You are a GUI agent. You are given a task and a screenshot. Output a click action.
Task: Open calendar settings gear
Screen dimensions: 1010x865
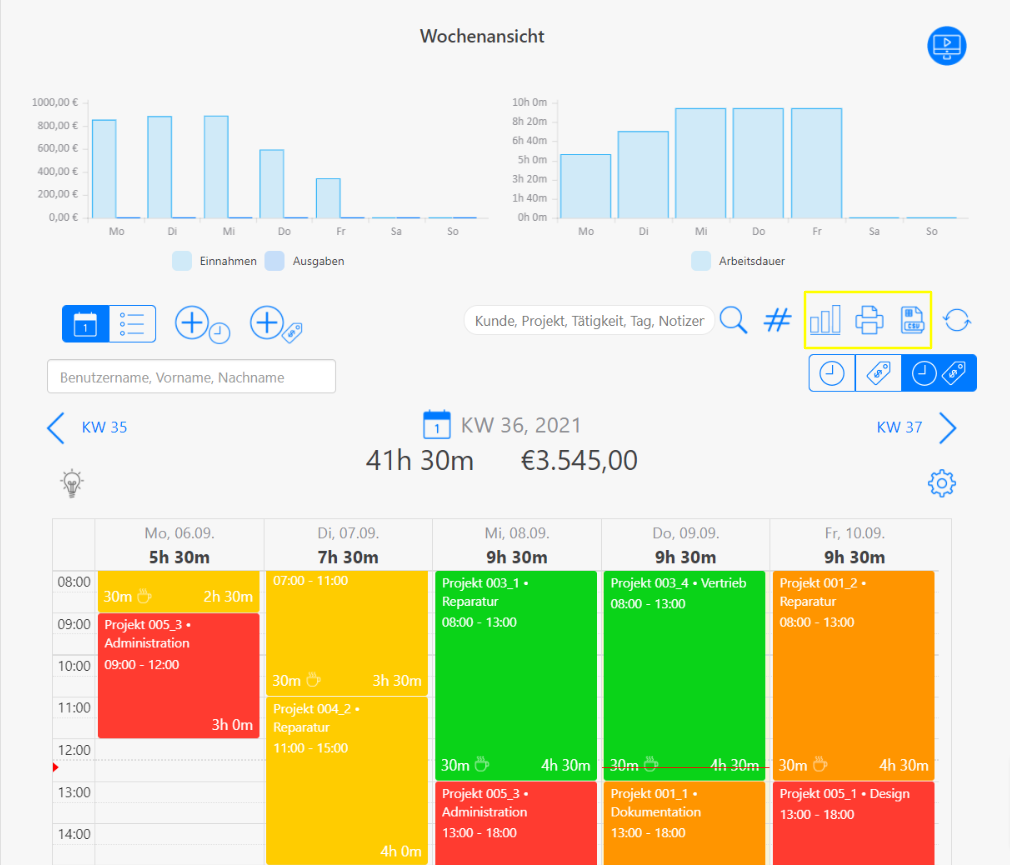(x=942, y=484)
